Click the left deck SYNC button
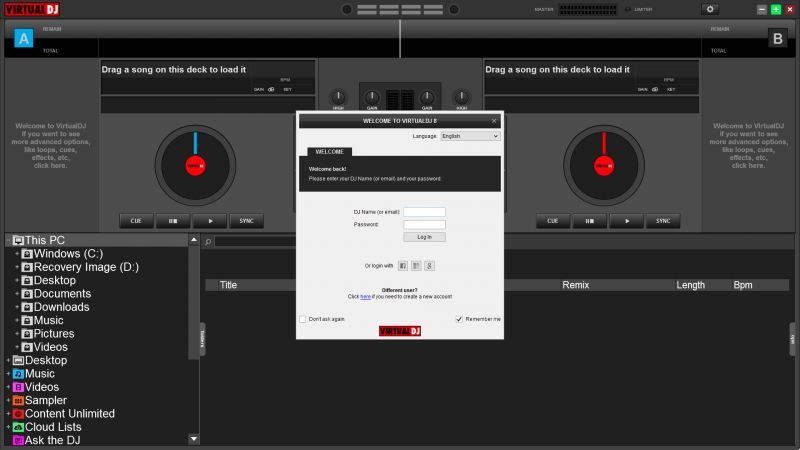Image resolution: width=800 pixels, height=450 pixels. click(x=246, y=221)
